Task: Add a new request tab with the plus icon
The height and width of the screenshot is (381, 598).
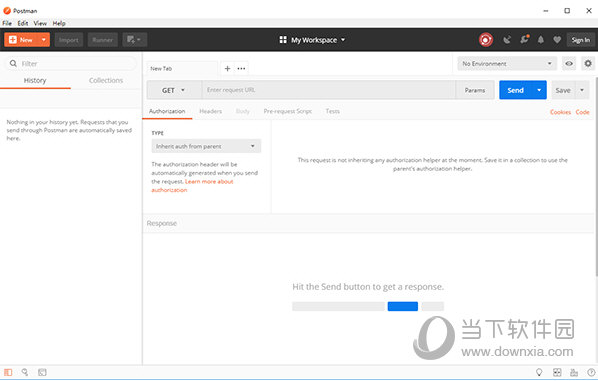Action: coord(227,69)
